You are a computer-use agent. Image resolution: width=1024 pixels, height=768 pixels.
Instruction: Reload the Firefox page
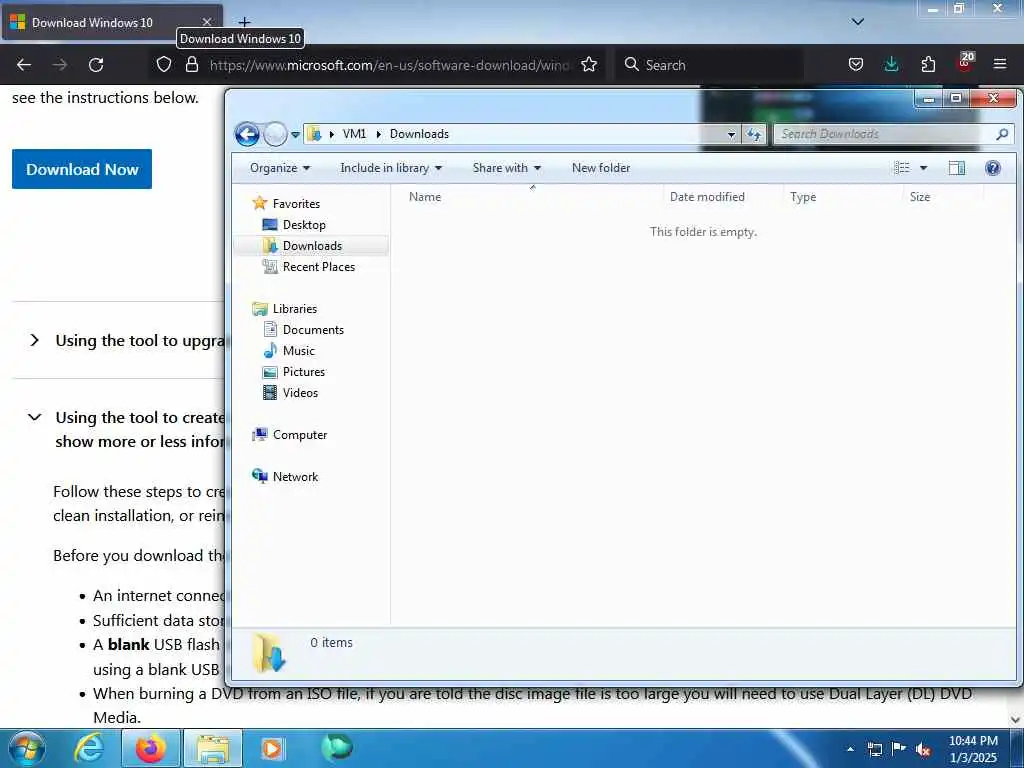pos(96,65)
